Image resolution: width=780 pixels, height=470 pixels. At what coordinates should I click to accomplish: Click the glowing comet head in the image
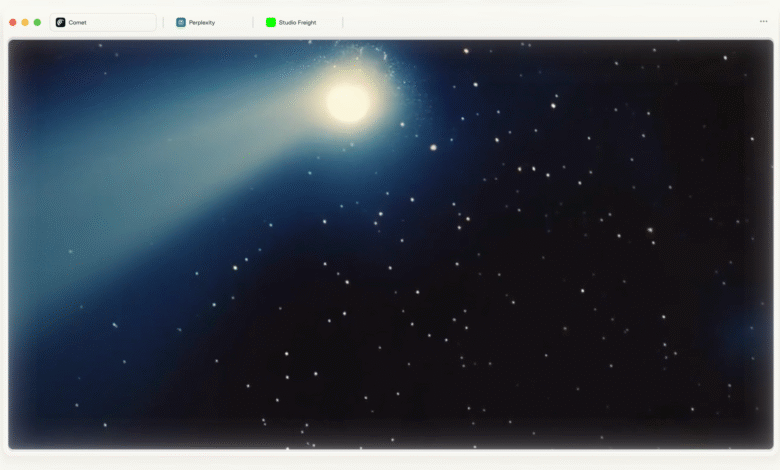347,102
